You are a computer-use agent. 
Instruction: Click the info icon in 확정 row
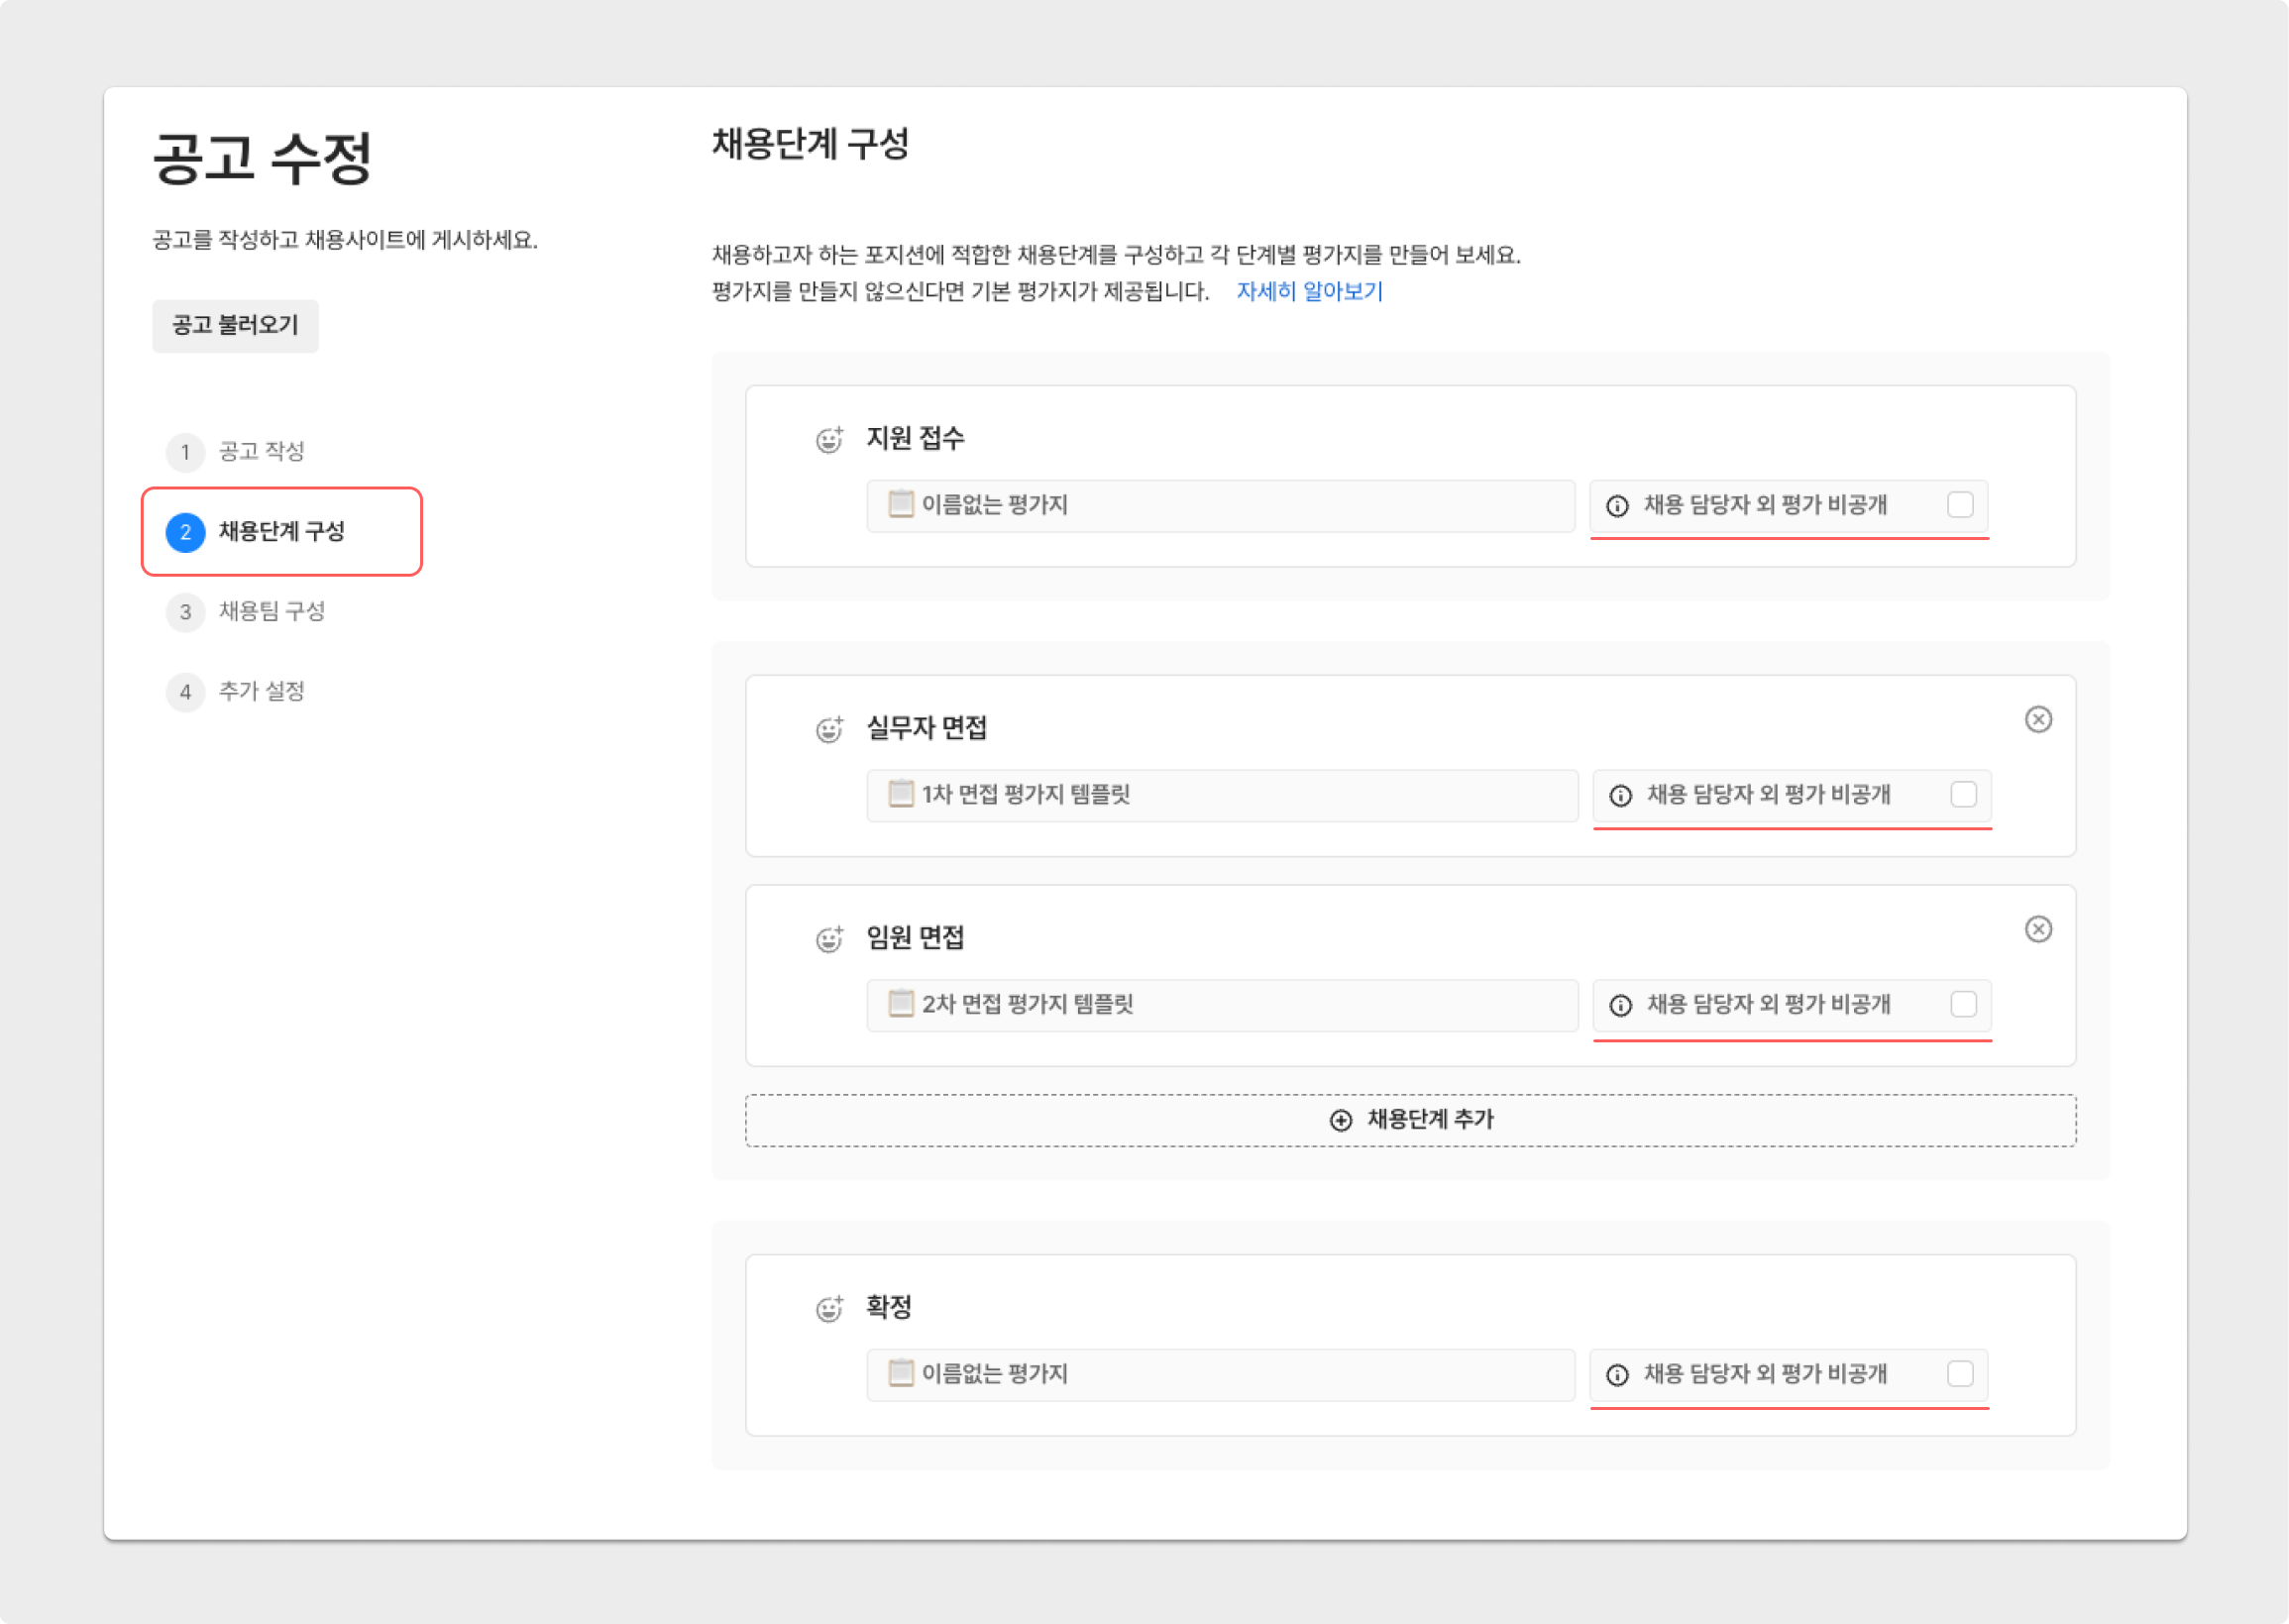click(1617, 1375)
